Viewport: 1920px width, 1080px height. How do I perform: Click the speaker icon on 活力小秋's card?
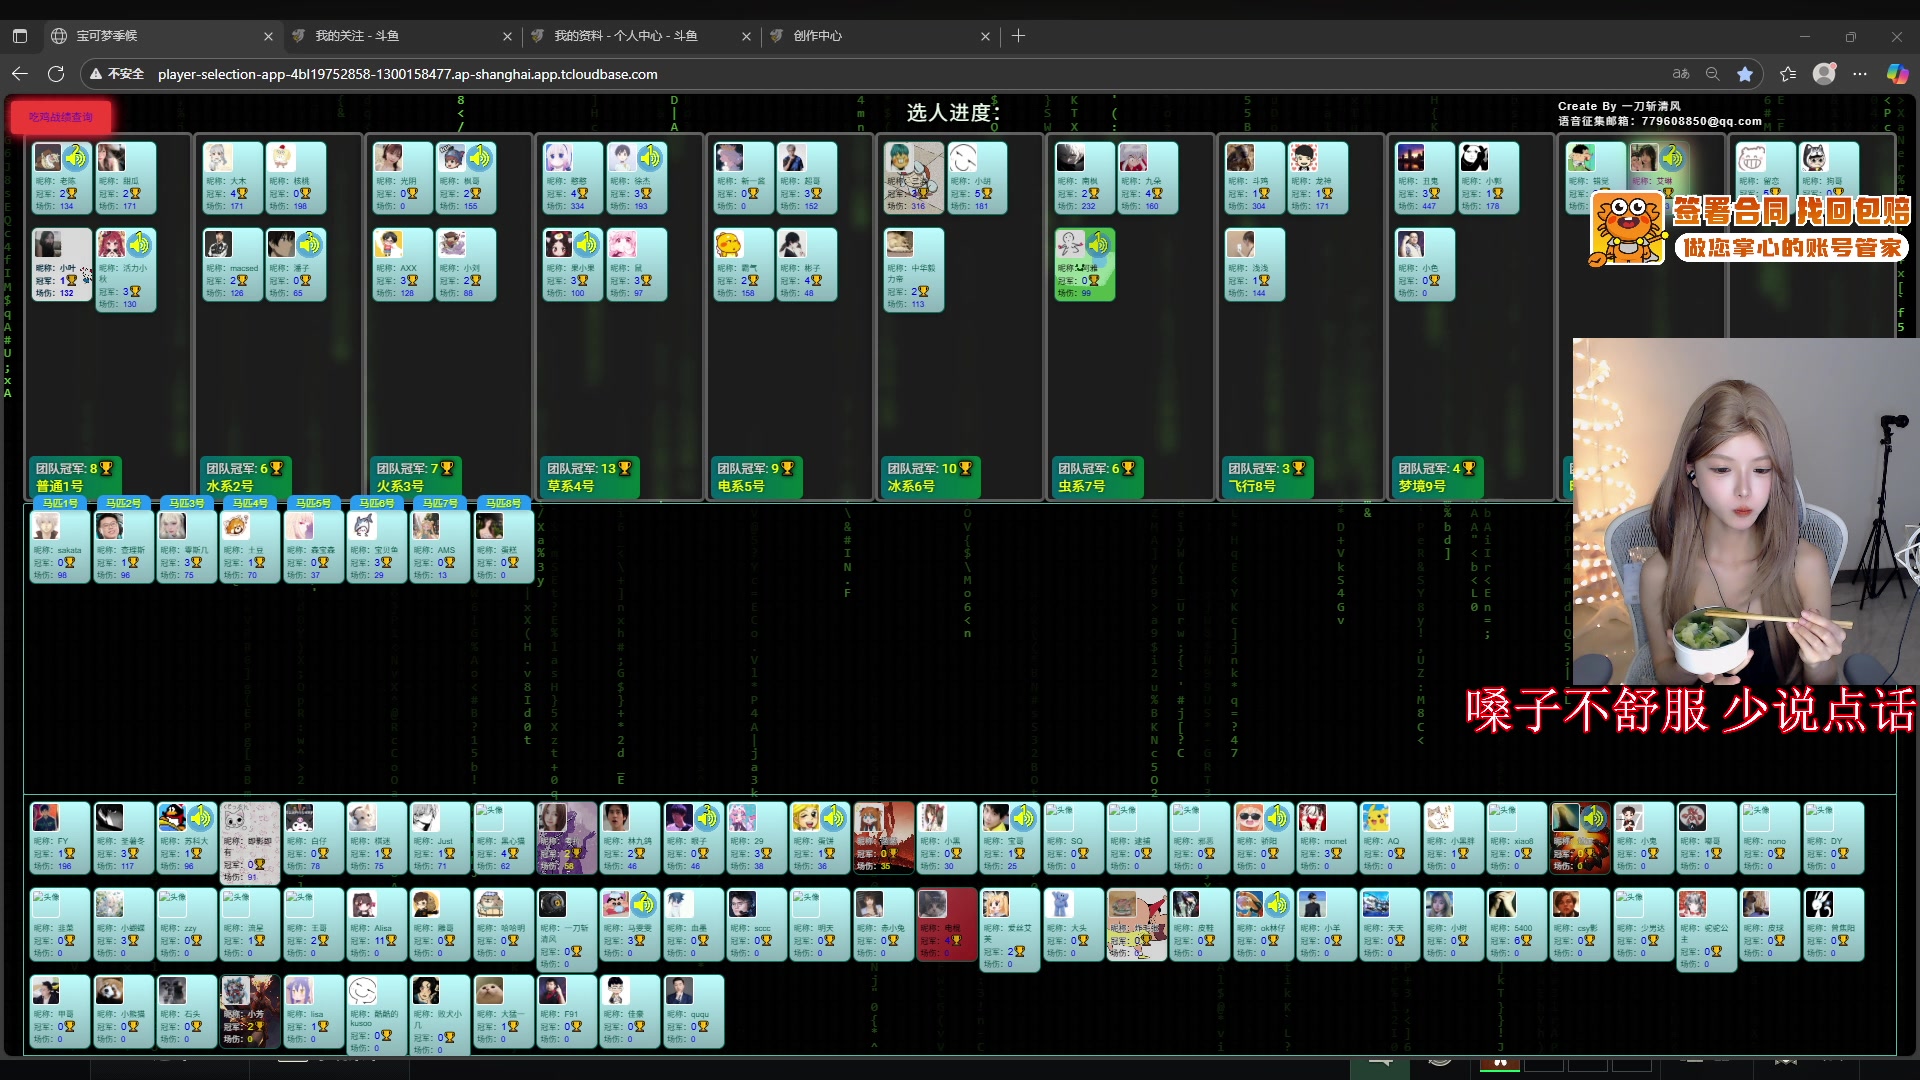139,244
